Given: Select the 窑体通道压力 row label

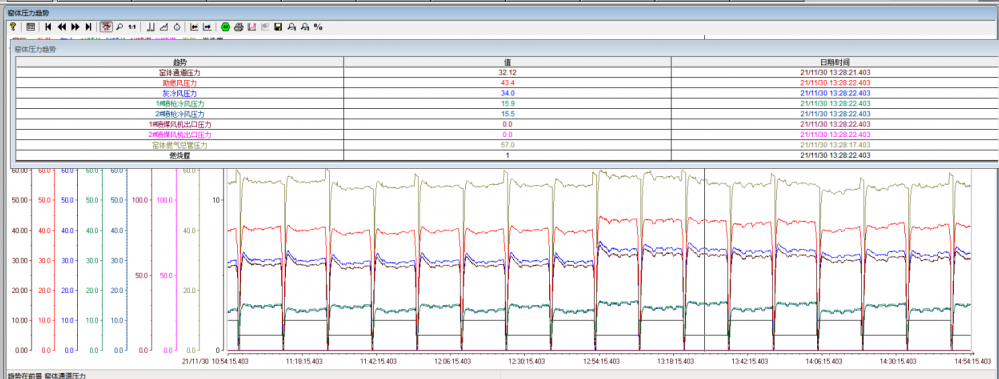Looking at the screenshot, I should (180, 73).
